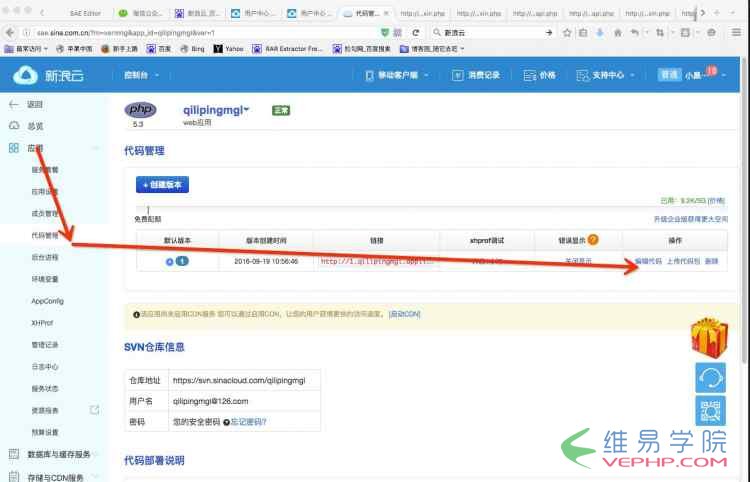Open the browser hamburger menu

(x=736, y=33)
